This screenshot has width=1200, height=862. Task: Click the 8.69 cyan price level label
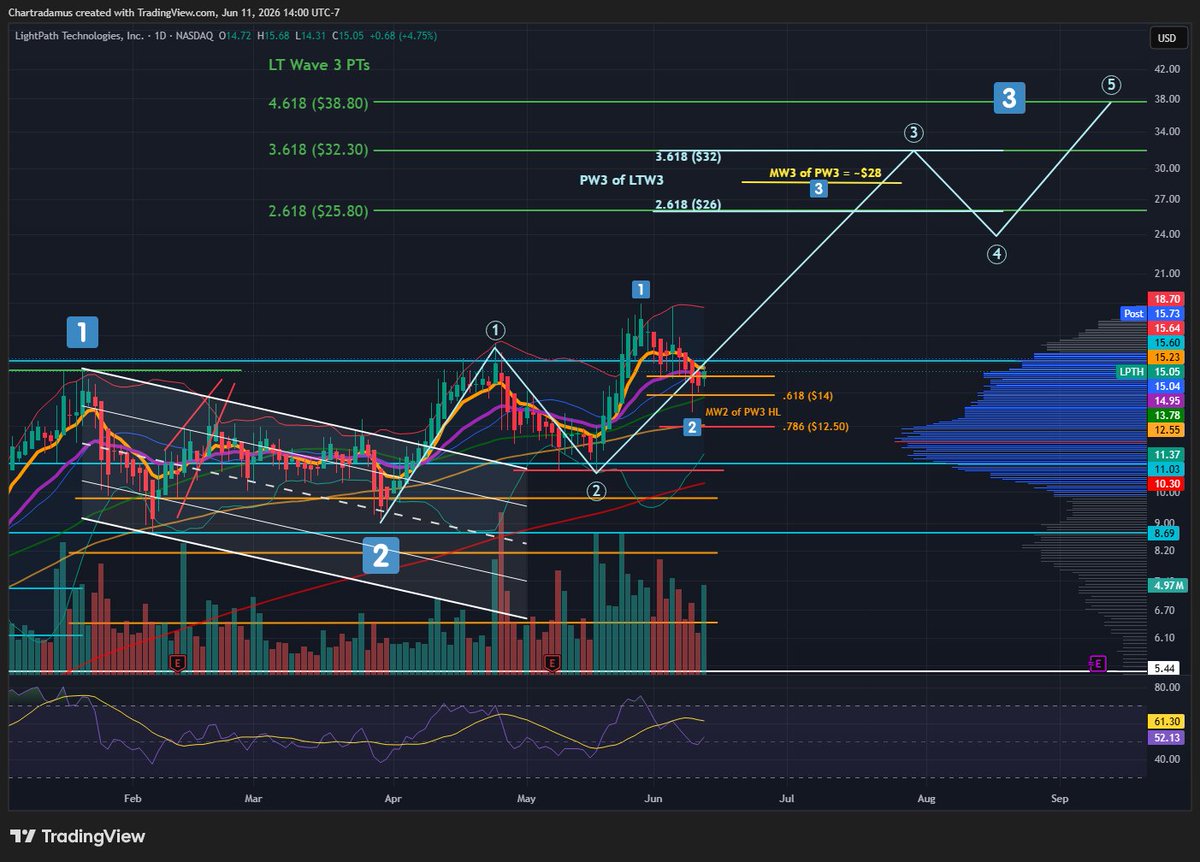1163,535
